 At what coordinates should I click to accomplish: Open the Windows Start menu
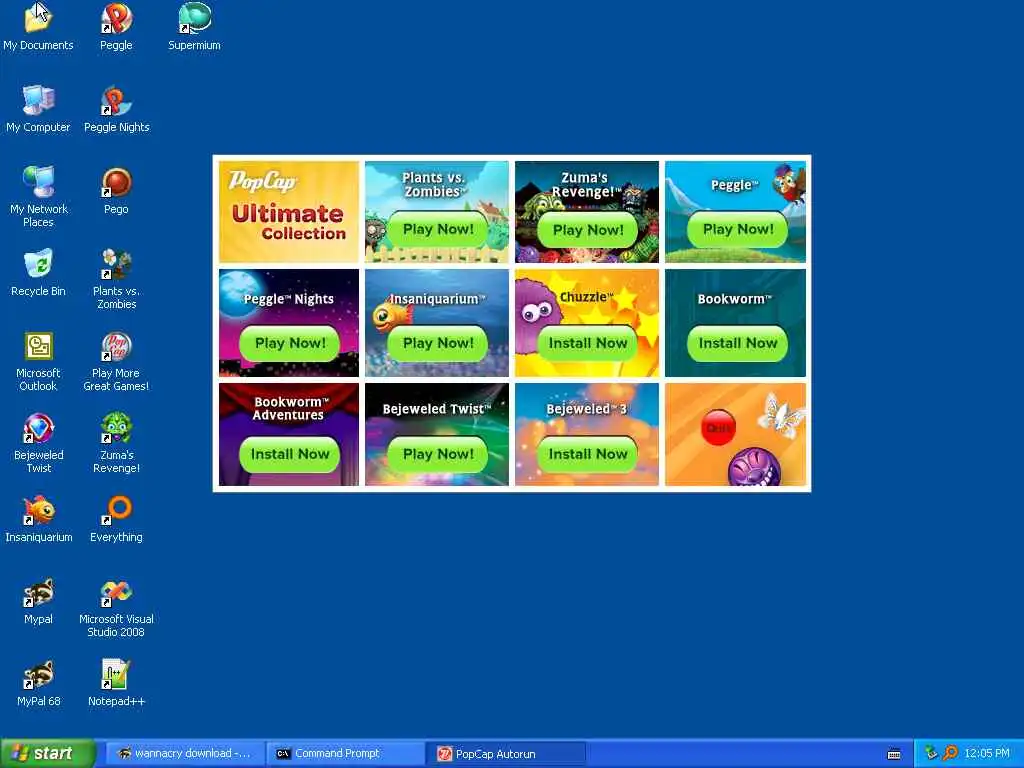point(47,753)
